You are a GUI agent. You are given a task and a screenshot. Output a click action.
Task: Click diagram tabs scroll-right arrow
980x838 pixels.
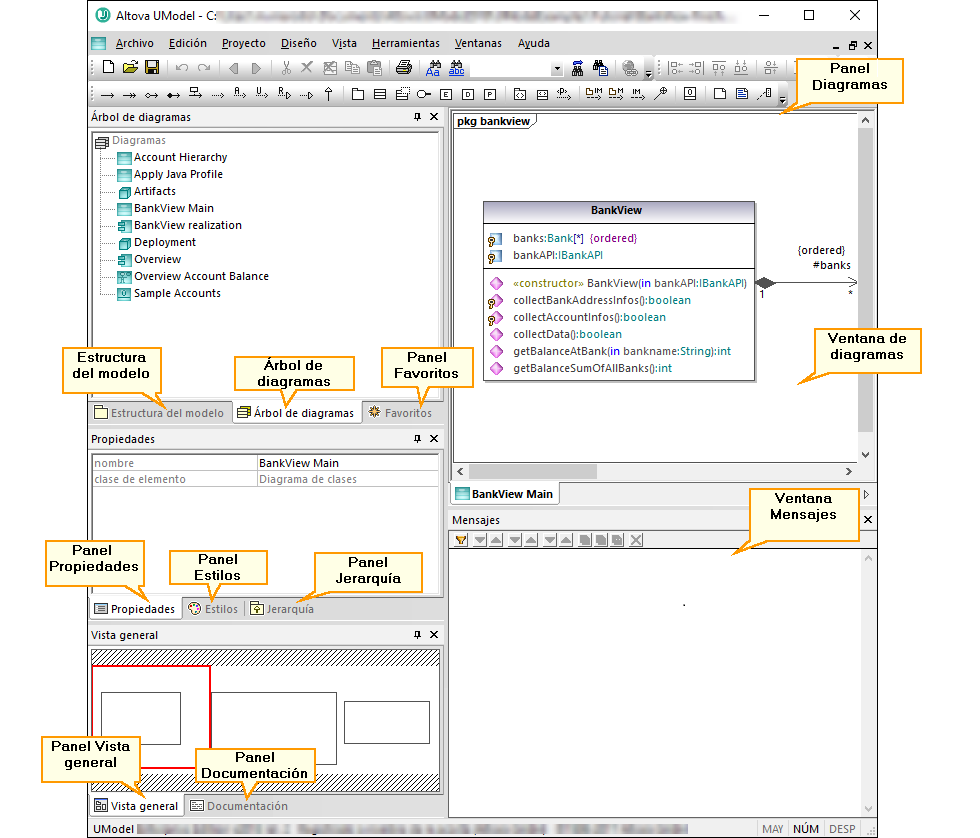(x=866, y=494)
